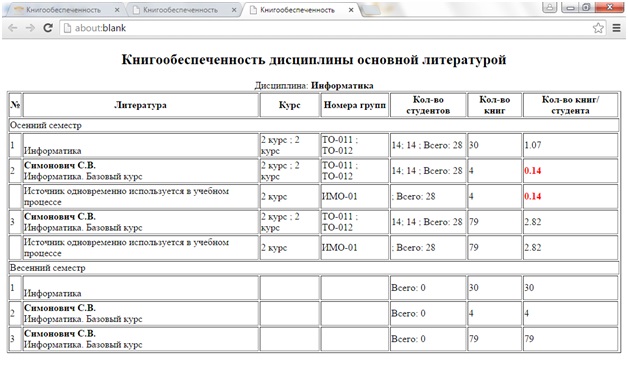Click the browser Back arrow
Image resolution: width=628 pixels, height=366 pixels.
tap(13, 28)
